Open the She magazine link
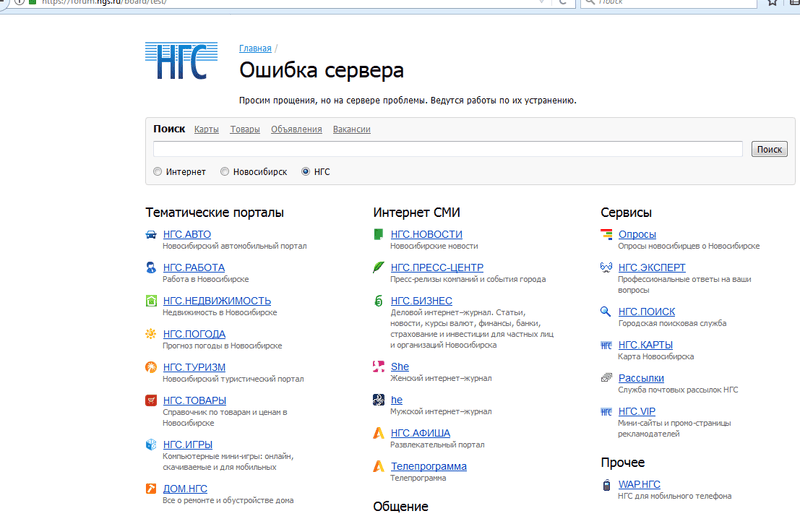Viewport: 800px width, 514px height. click(400, 366)
